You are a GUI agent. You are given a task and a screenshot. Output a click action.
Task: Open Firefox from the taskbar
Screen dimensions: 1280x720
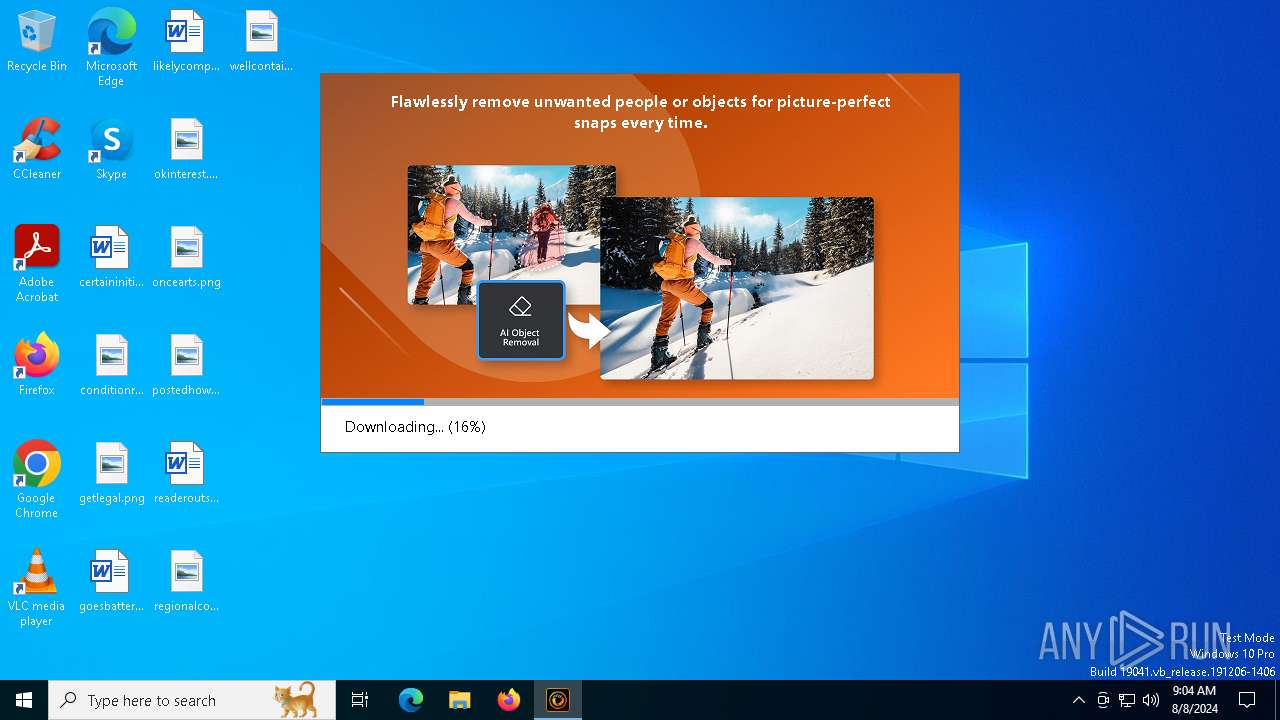509,700
